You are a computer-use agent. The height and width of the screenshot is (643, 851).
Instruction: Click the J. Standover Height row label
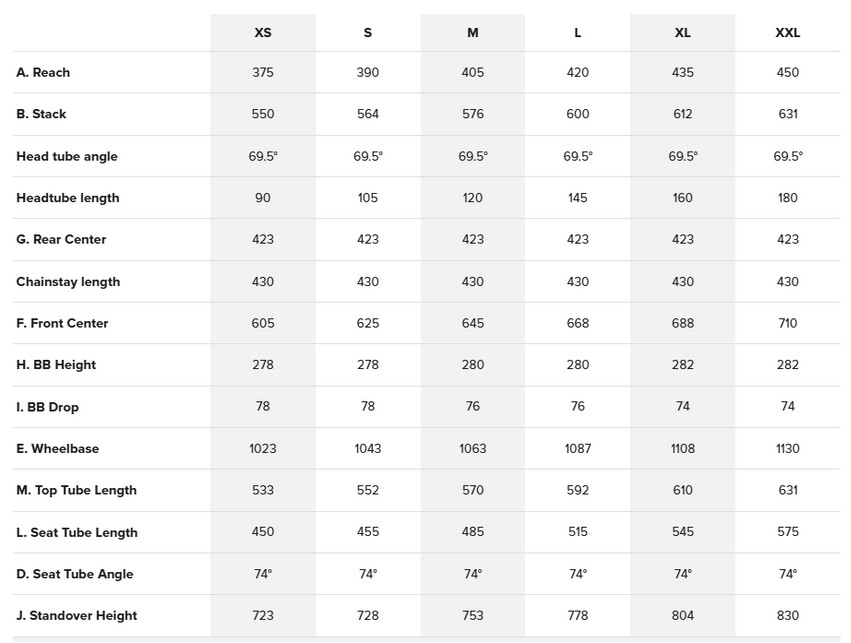click(76, 616)
